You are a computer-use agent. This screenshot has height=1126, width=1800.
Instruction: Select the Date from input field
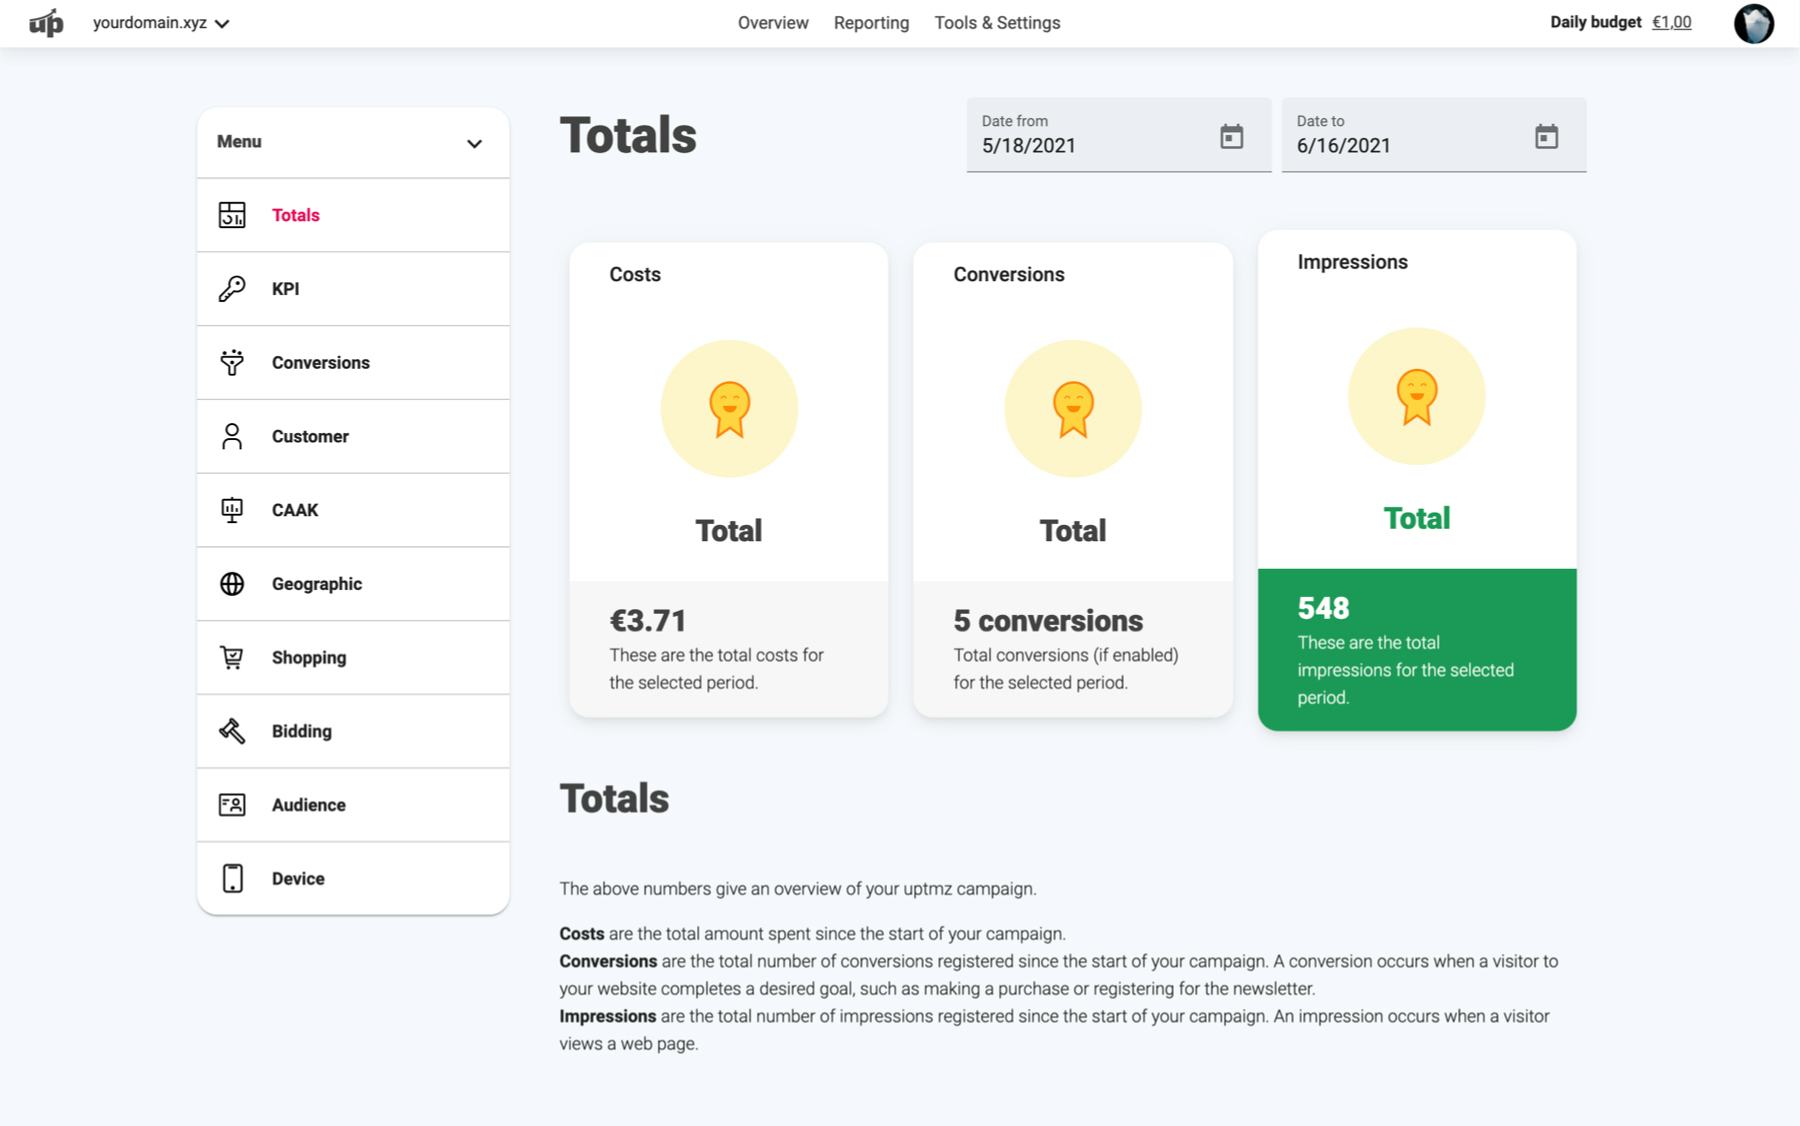[1090, 145]
